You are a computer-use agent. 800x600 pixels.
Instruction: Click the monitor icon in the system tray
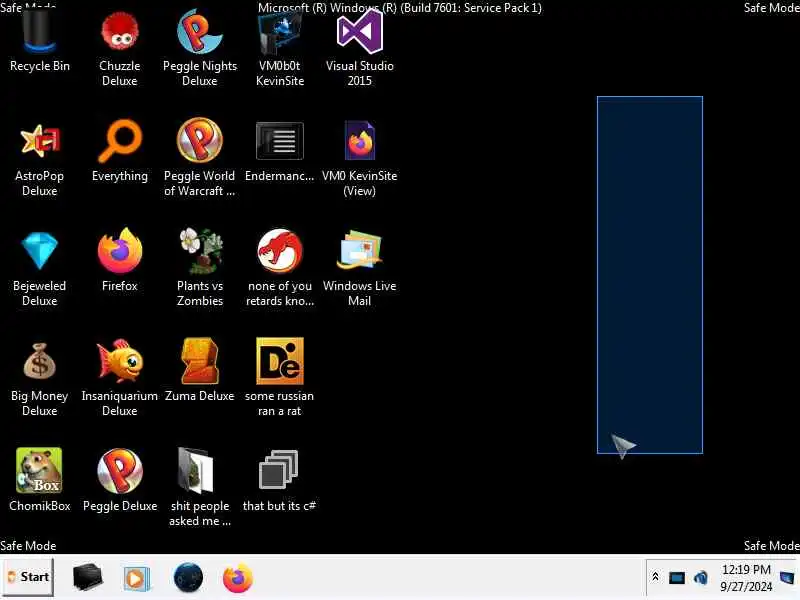[677, 578]
